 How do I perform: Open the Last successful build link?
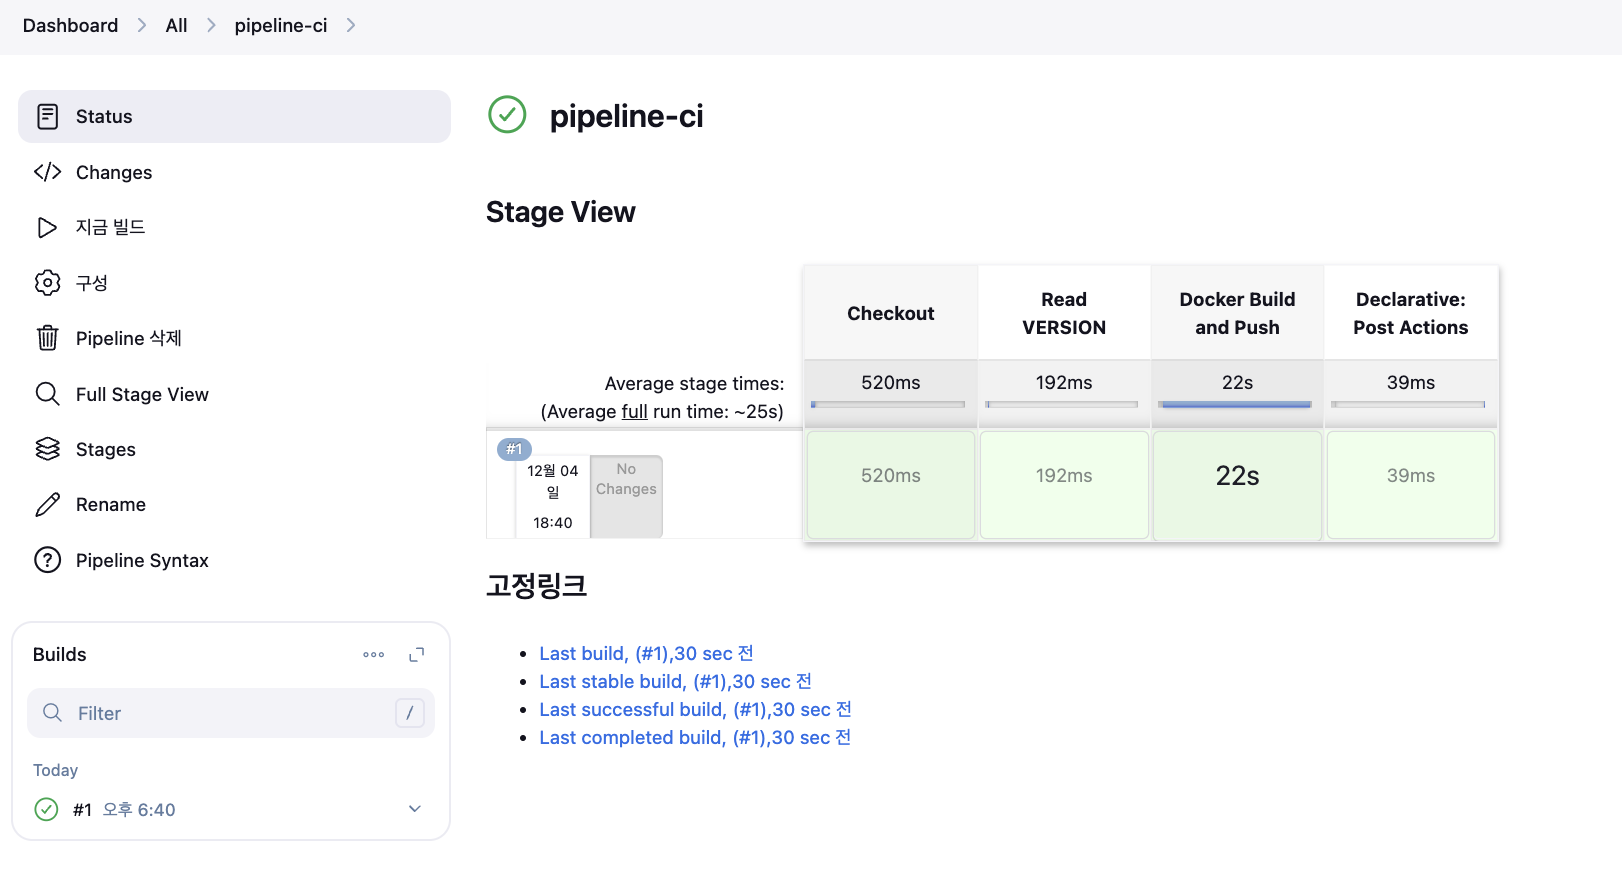[x=695, y=710]
